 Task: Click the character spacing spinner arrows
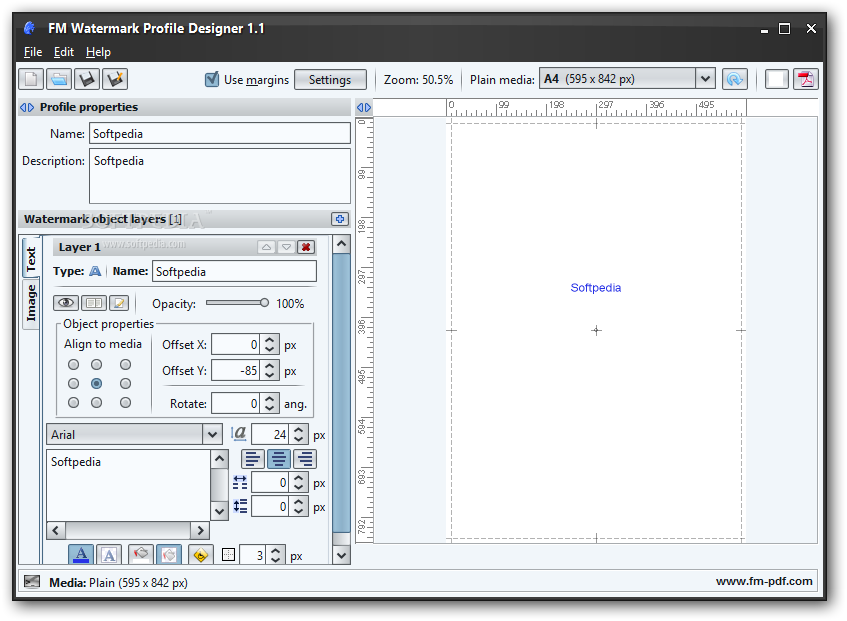(299, 483)
